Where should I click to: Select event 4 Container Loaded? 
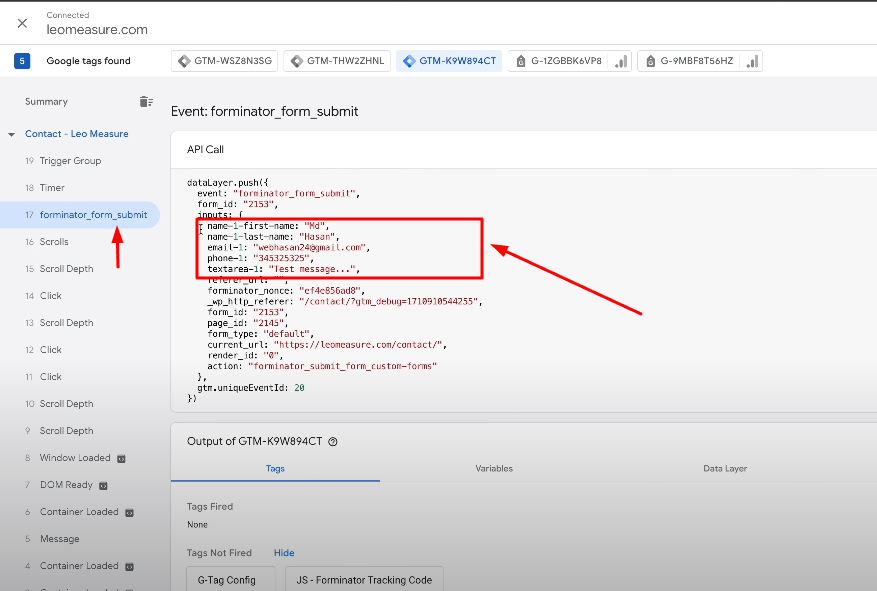pyautogui.click(x=80, y=566)
